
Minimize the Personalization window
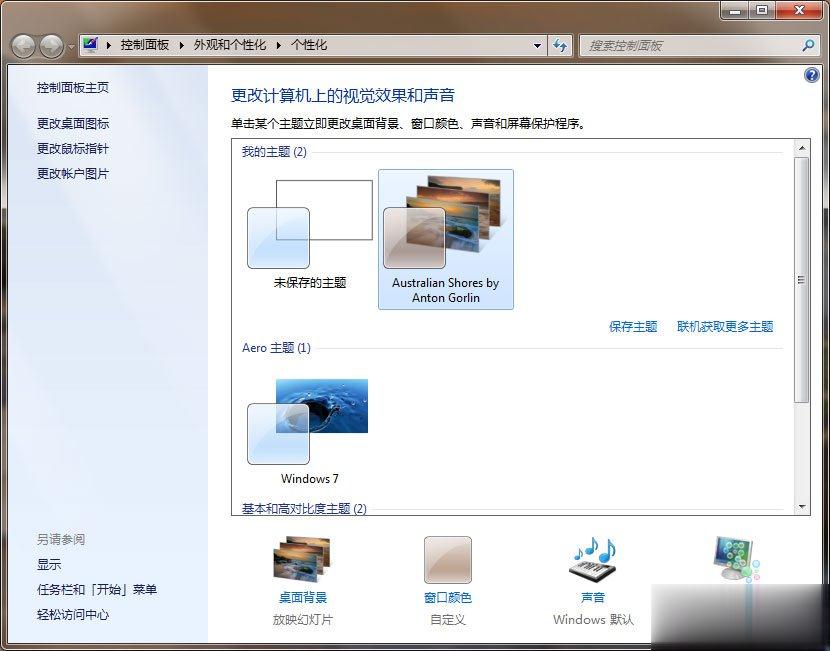pyautogui.click(x=734, y=11)
